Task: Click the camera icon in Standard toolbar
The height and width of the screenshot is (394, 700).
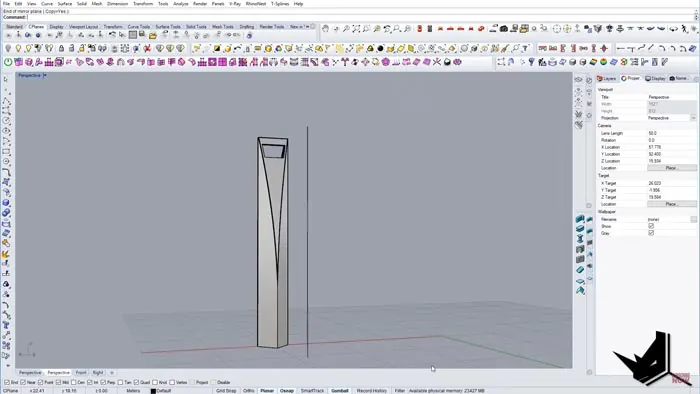Action: tap(504, 29)
